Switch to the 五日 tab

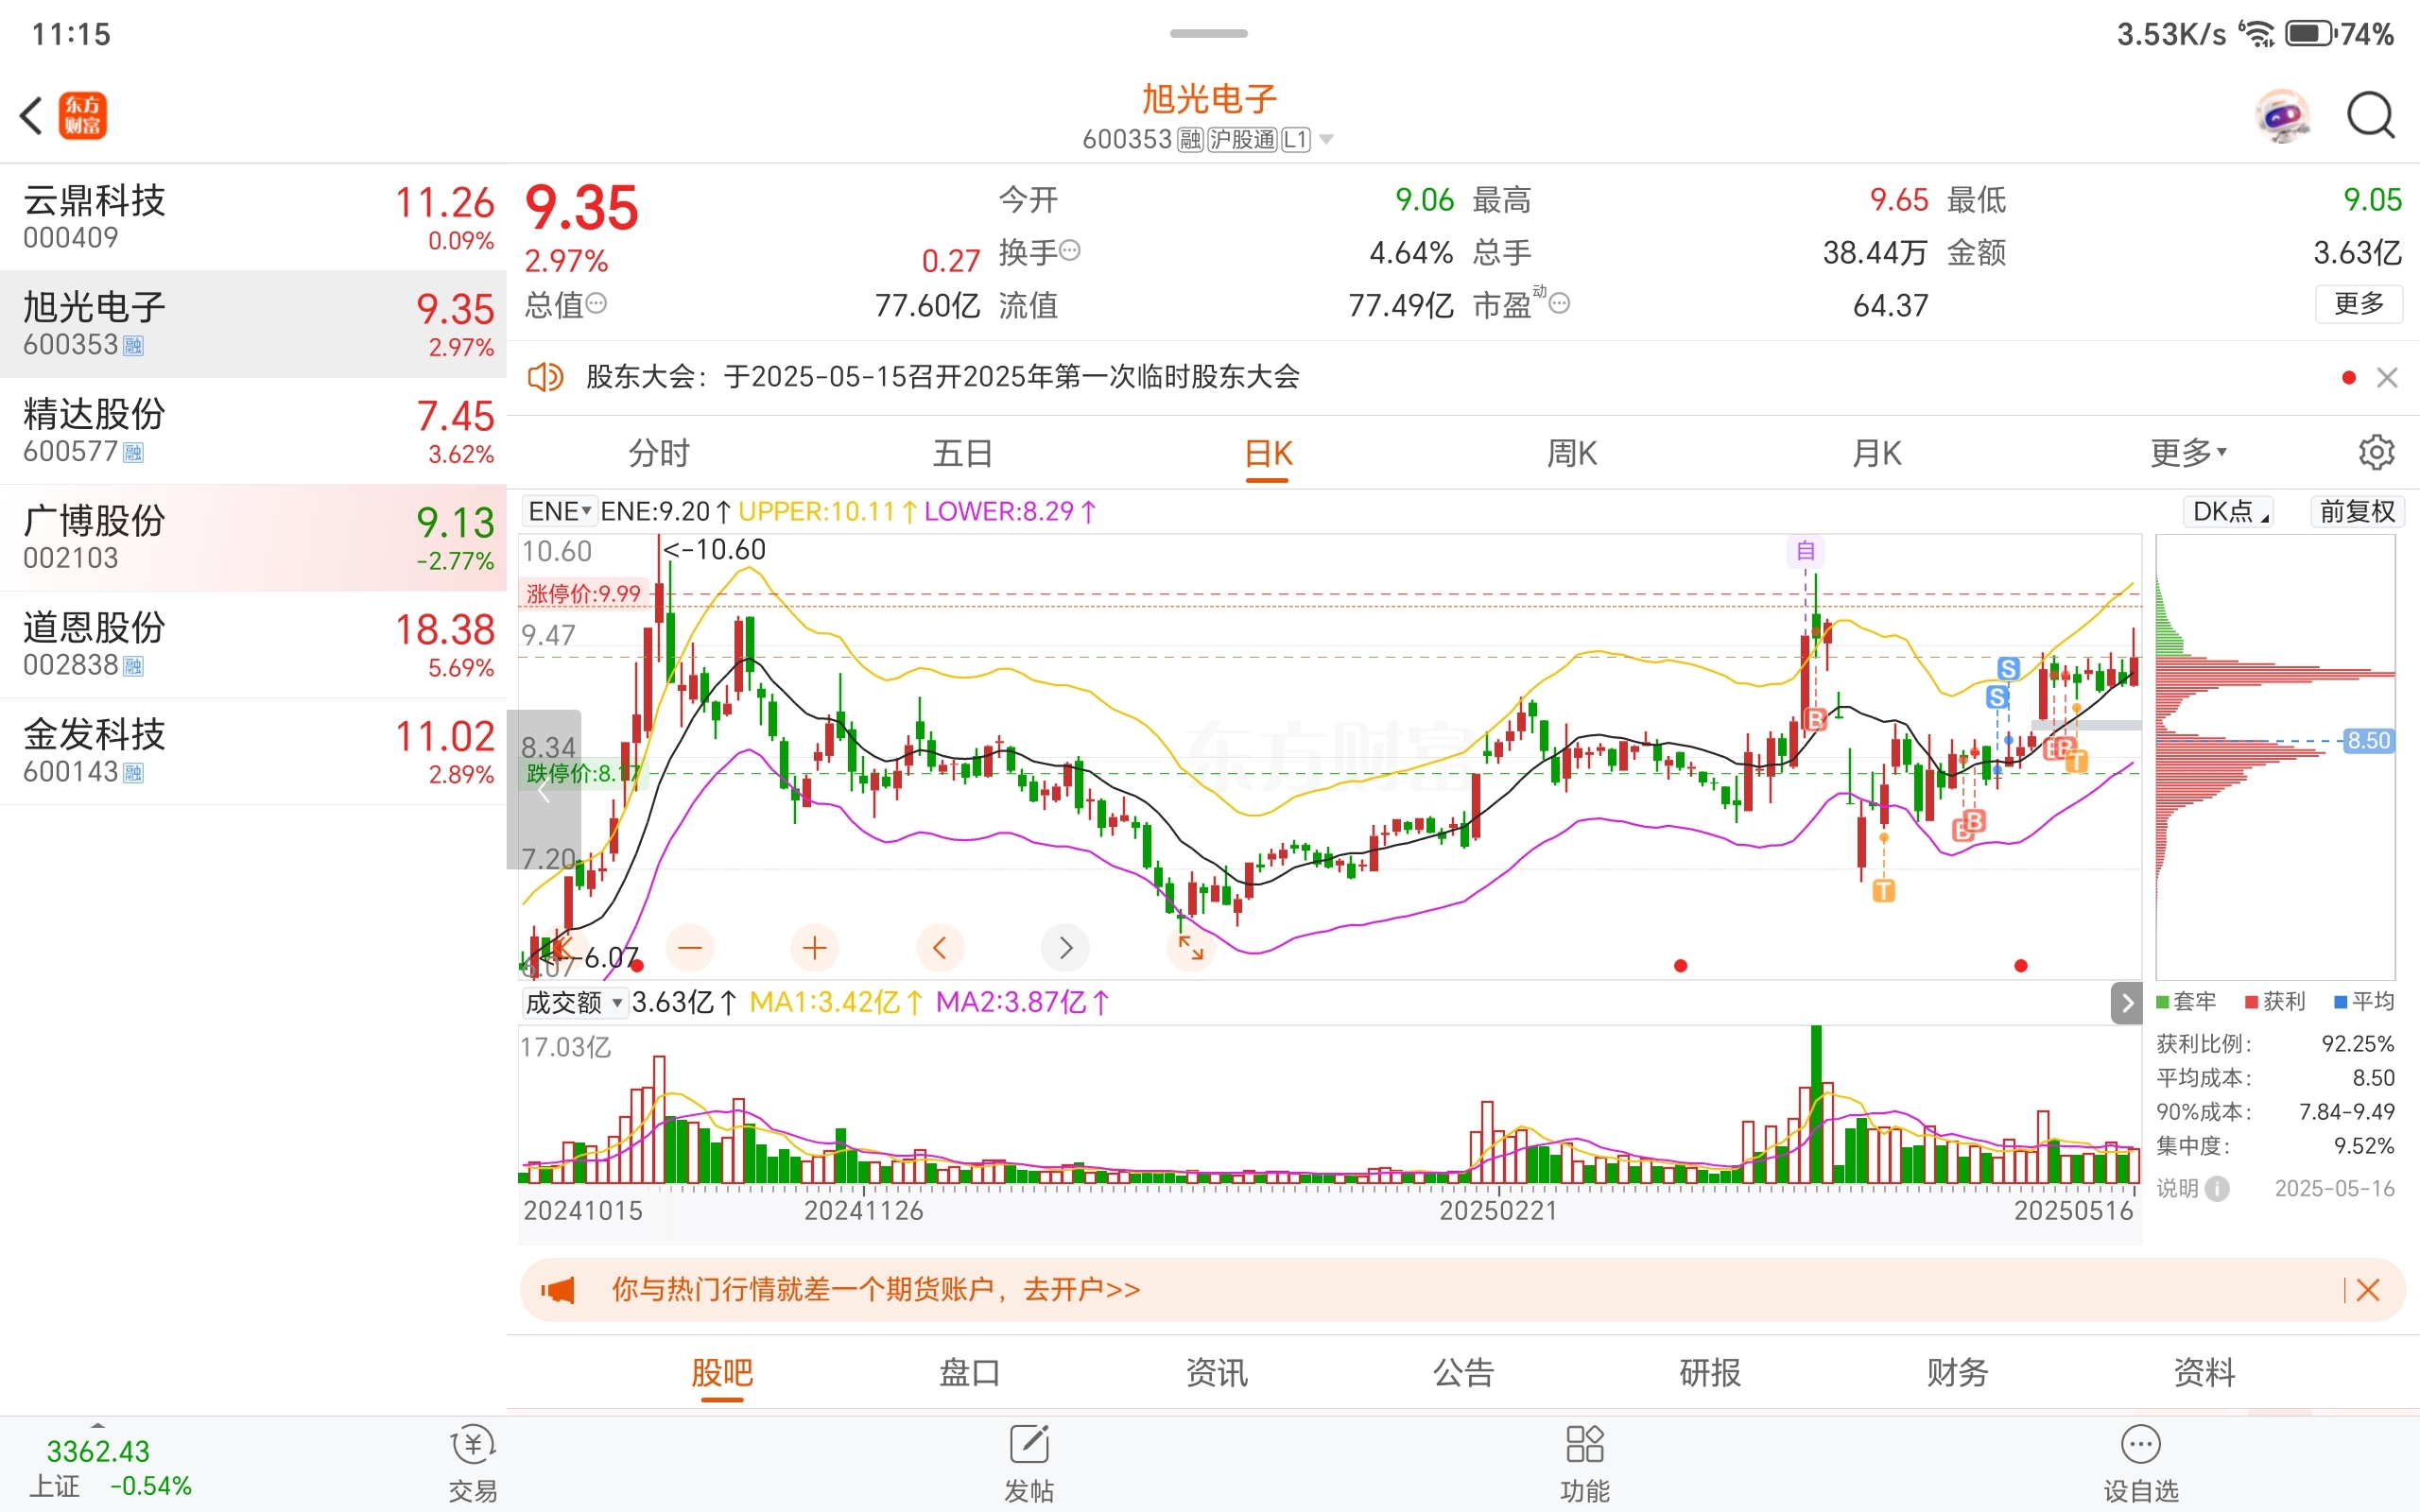click(963, 453)
